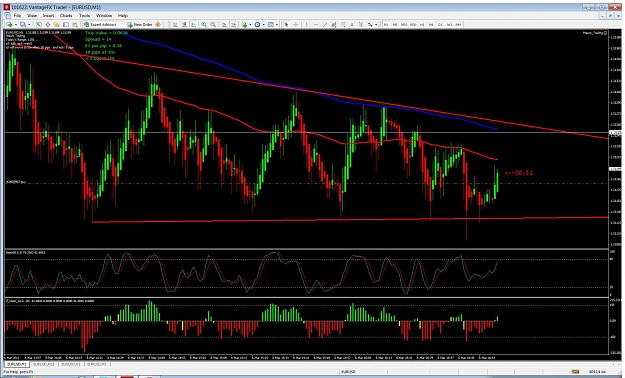Screen dimensions: 625x378
Task: Open the Periods clock icon
Action: pos(257,24)
